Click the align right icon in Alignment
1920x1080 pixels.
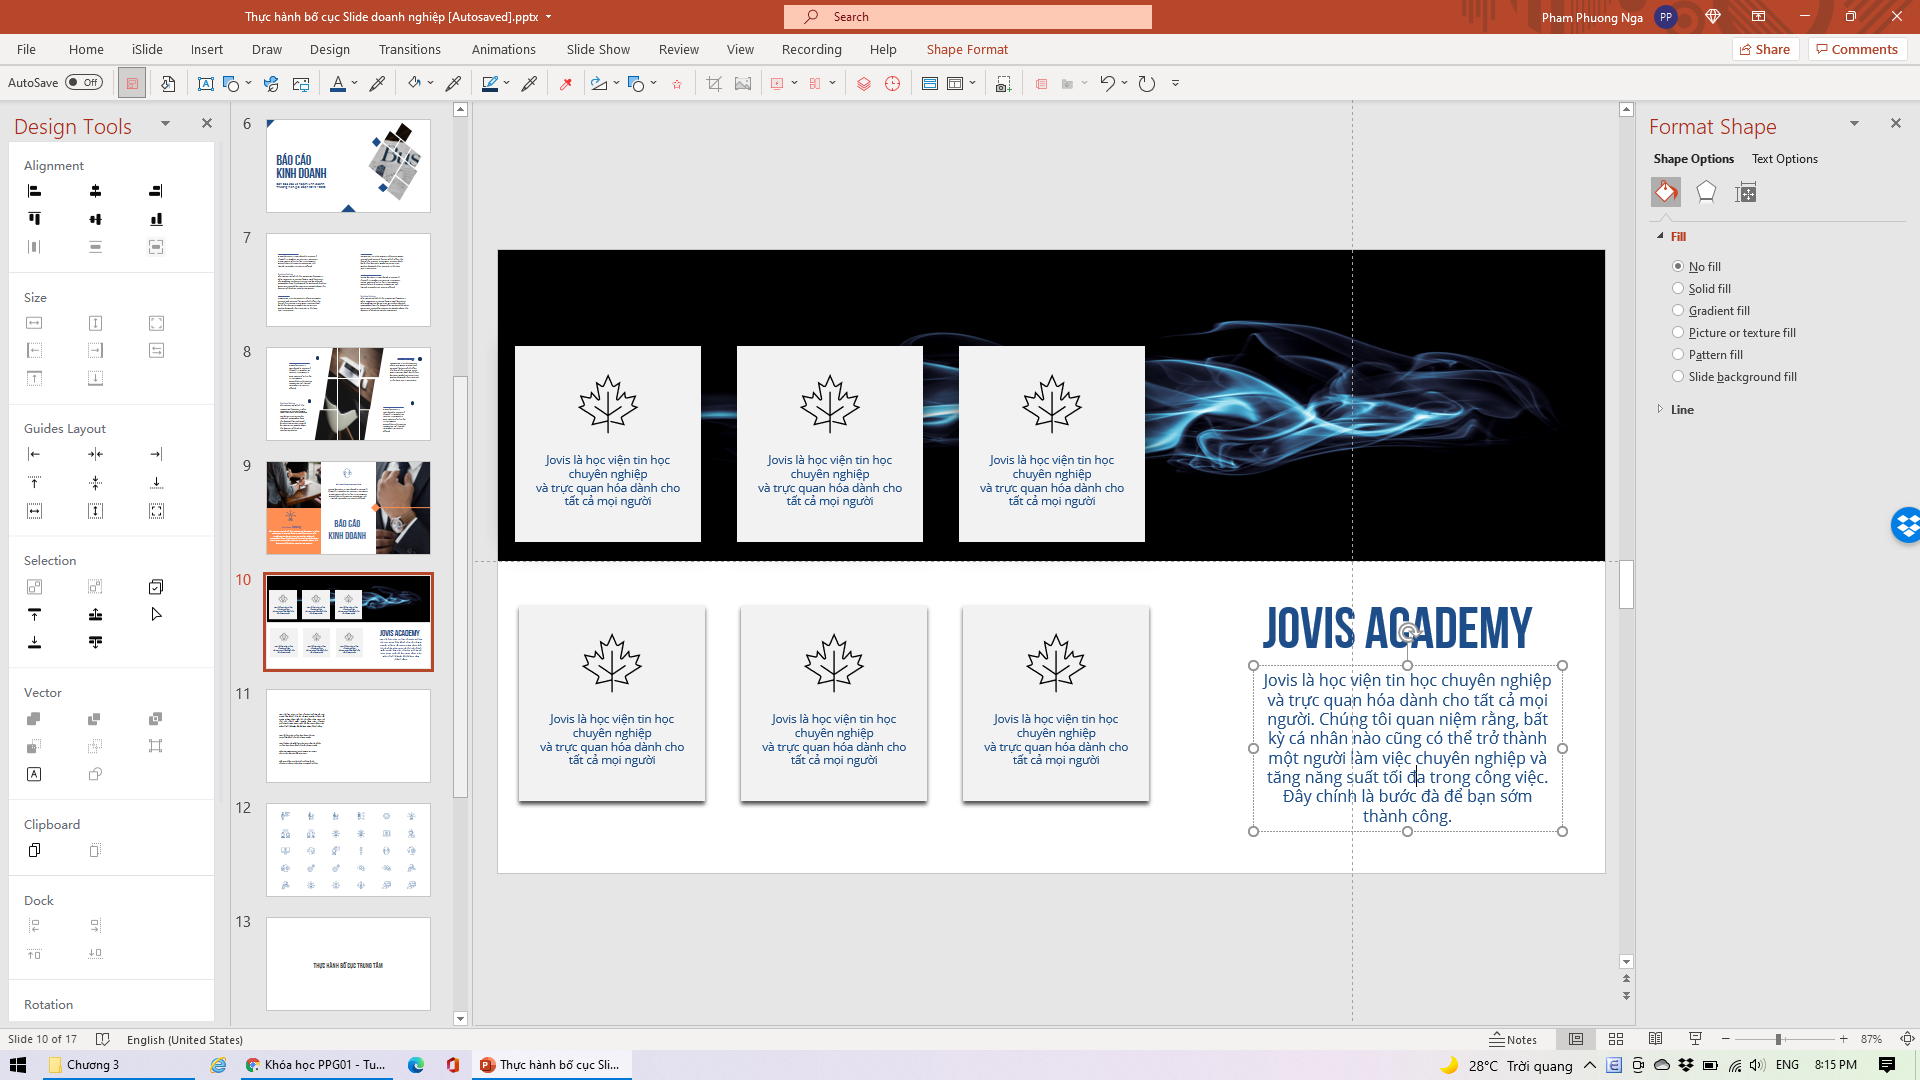pos(156,191)
